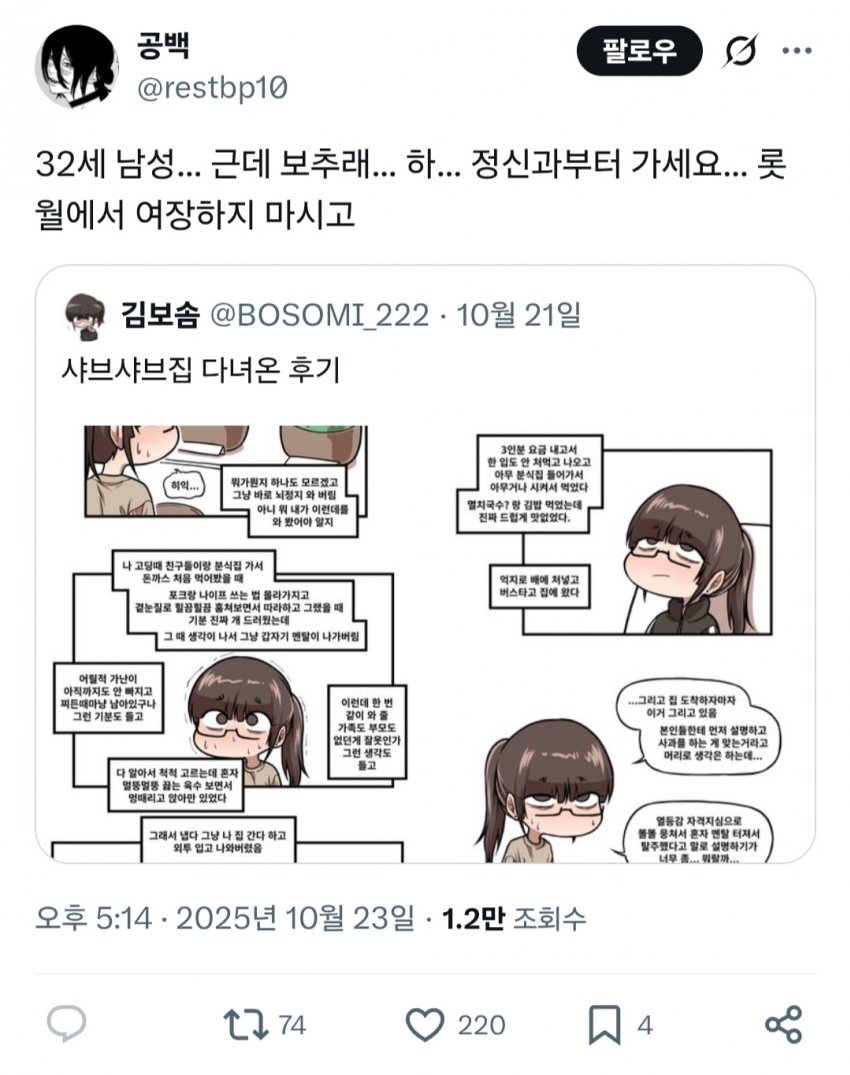850x1075 pixels.
Task: Bookmark the tweet with bookmark icon
Action: pos(605,1025)
